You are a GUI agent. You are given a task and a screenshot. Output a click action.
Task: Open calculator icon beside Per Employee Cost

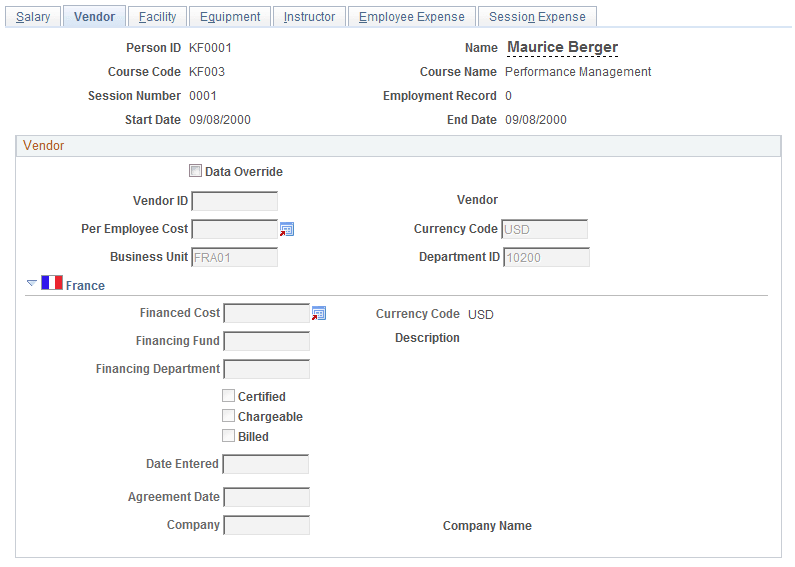287,229
